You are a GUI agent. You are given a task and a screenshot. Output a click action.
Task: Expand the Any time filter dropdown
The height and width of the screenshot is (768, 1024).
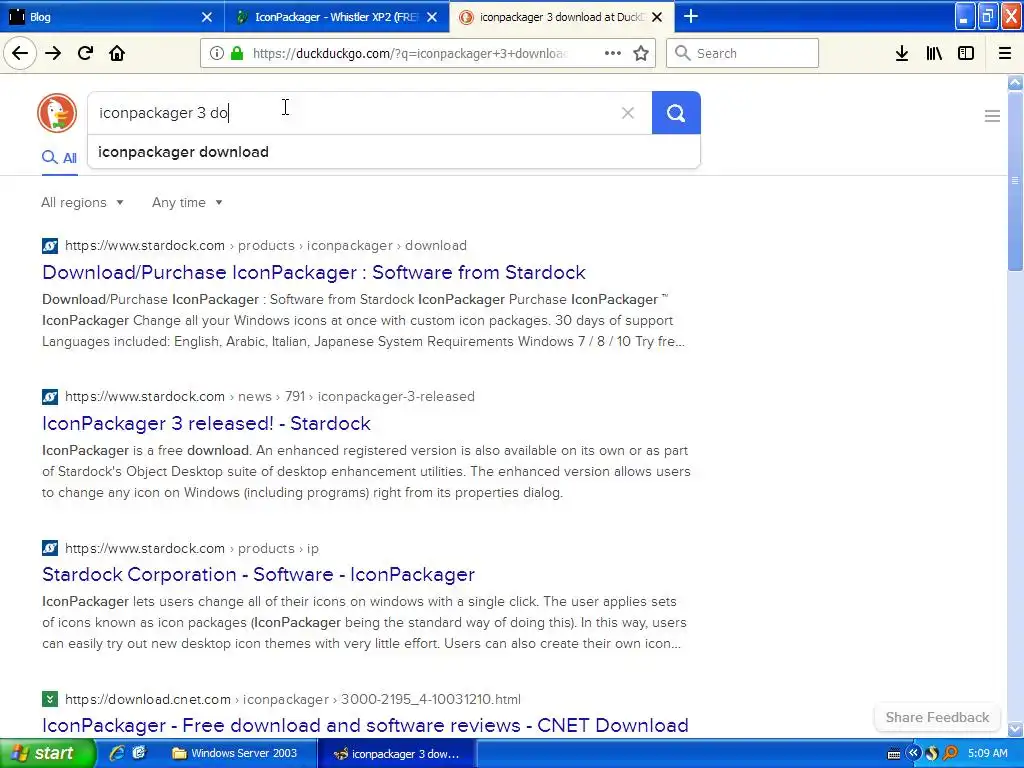(x=187, y=202)
